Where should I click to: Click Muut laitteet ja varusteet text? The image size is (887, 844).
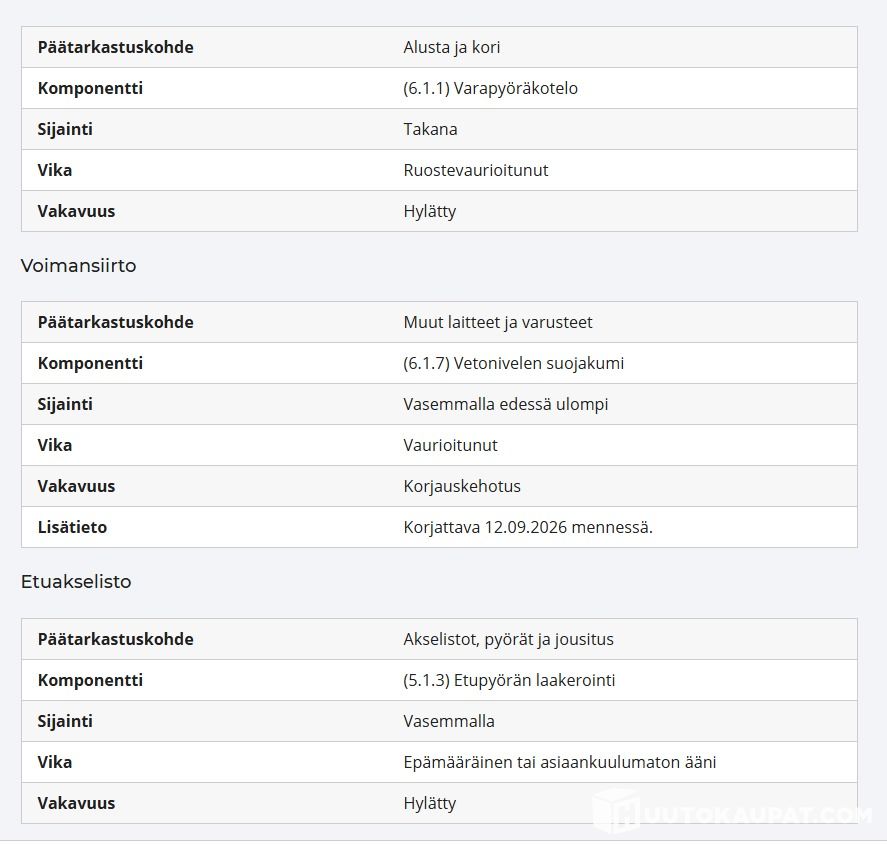498,322
